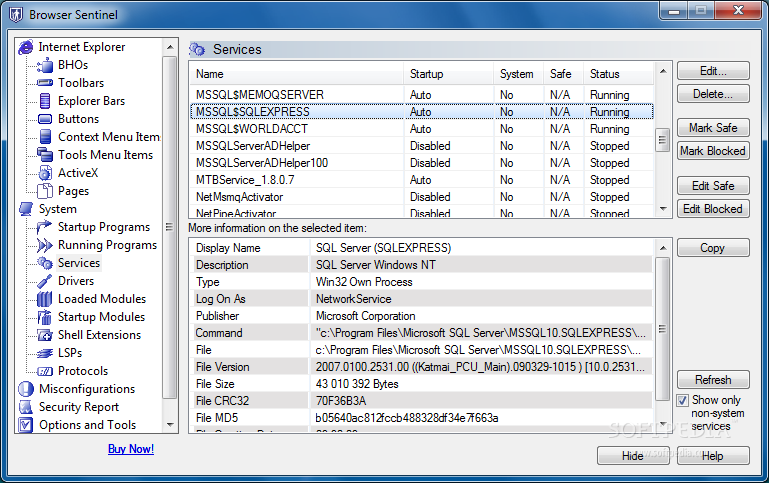
Task: Click the Drivers screwdriver icon
Action: click(45, 281)
